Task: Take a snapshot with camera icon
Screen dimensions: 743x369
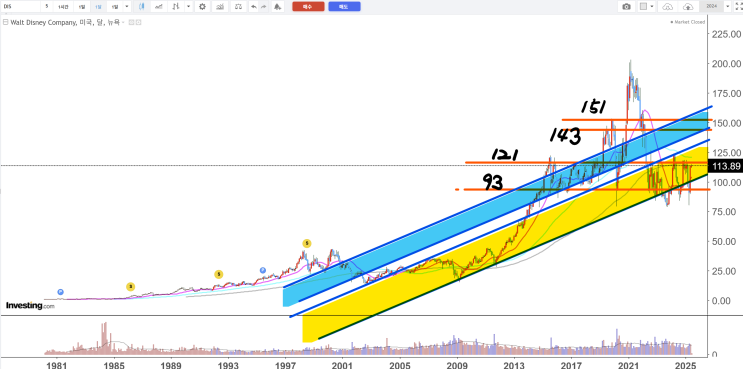Action: click(626, 7)
